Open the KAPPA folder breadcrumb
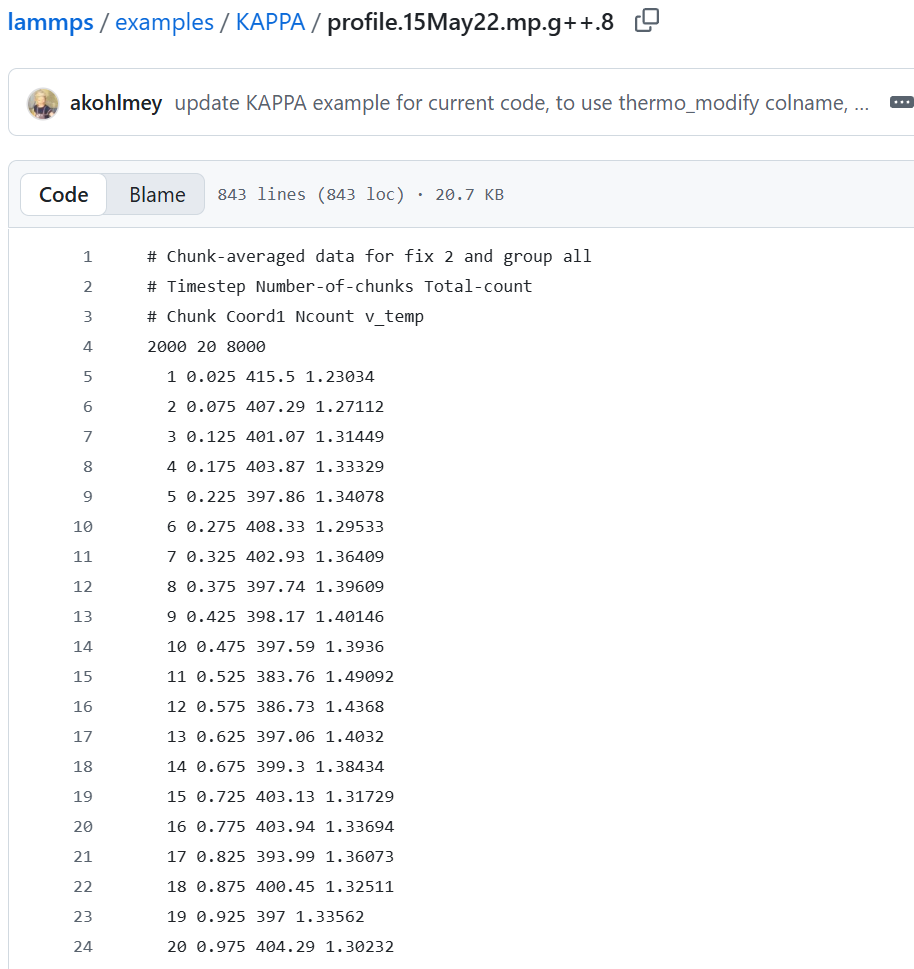This screenshot has height=969, width=914. click(270, 22)
